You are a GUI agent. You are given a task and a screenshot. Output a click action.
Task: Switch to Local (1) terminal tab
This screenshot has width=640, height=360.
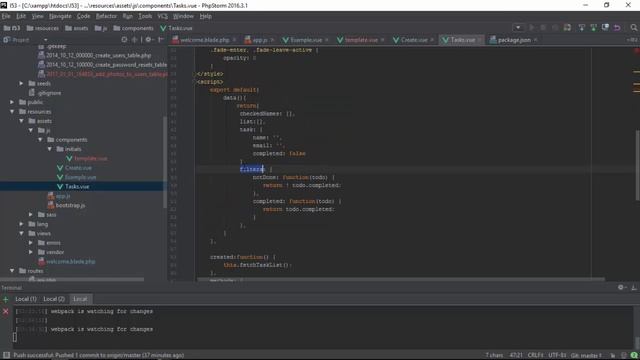[x=26, y=299]
